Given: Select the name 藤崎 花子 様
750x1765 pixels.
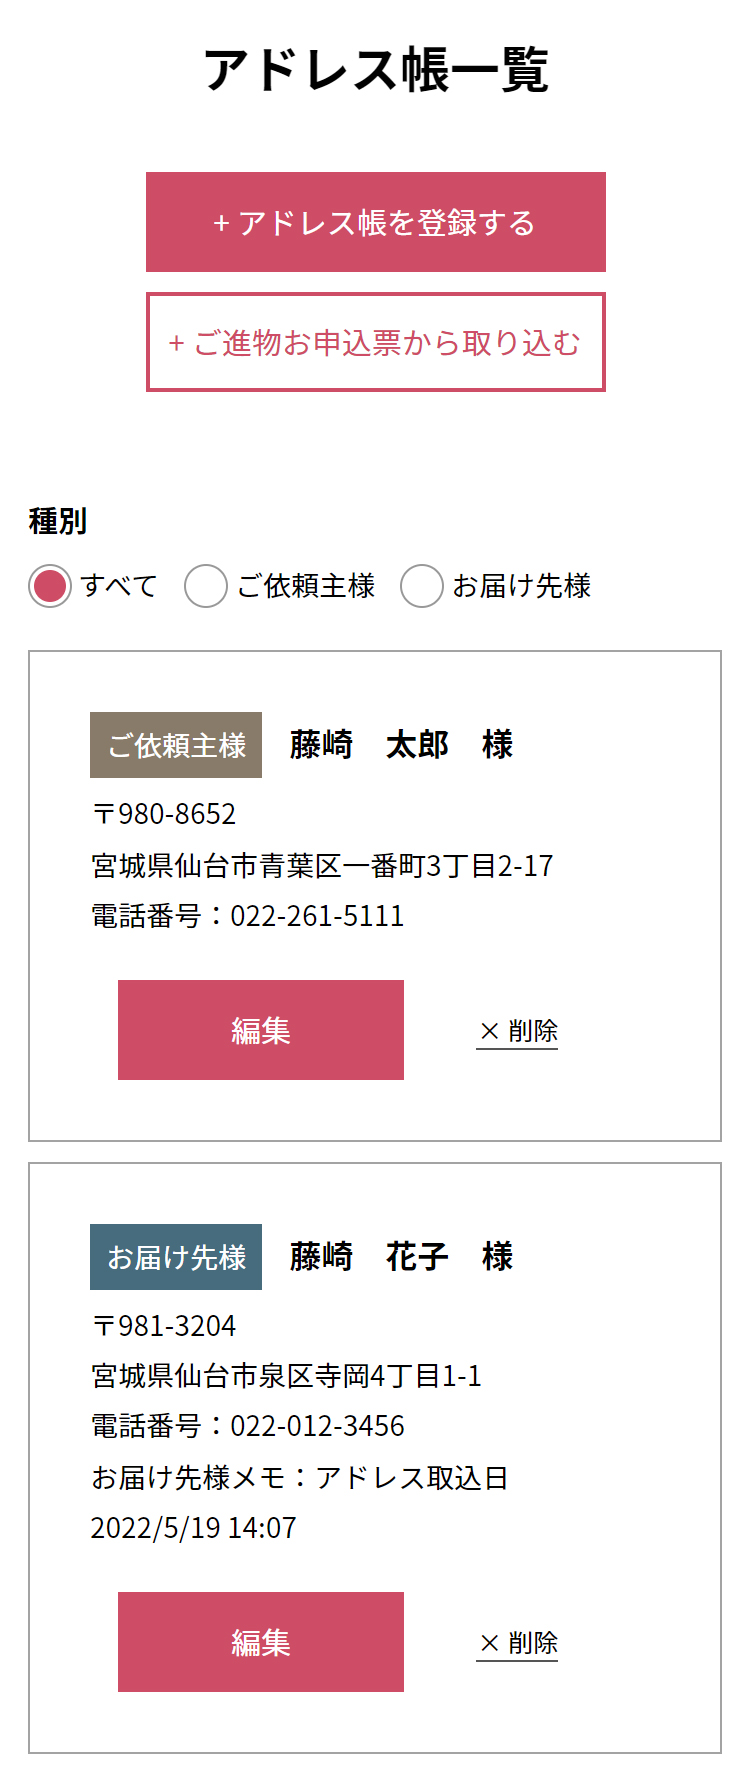Looking at the screenshot, I should [x=401, y=1257].
